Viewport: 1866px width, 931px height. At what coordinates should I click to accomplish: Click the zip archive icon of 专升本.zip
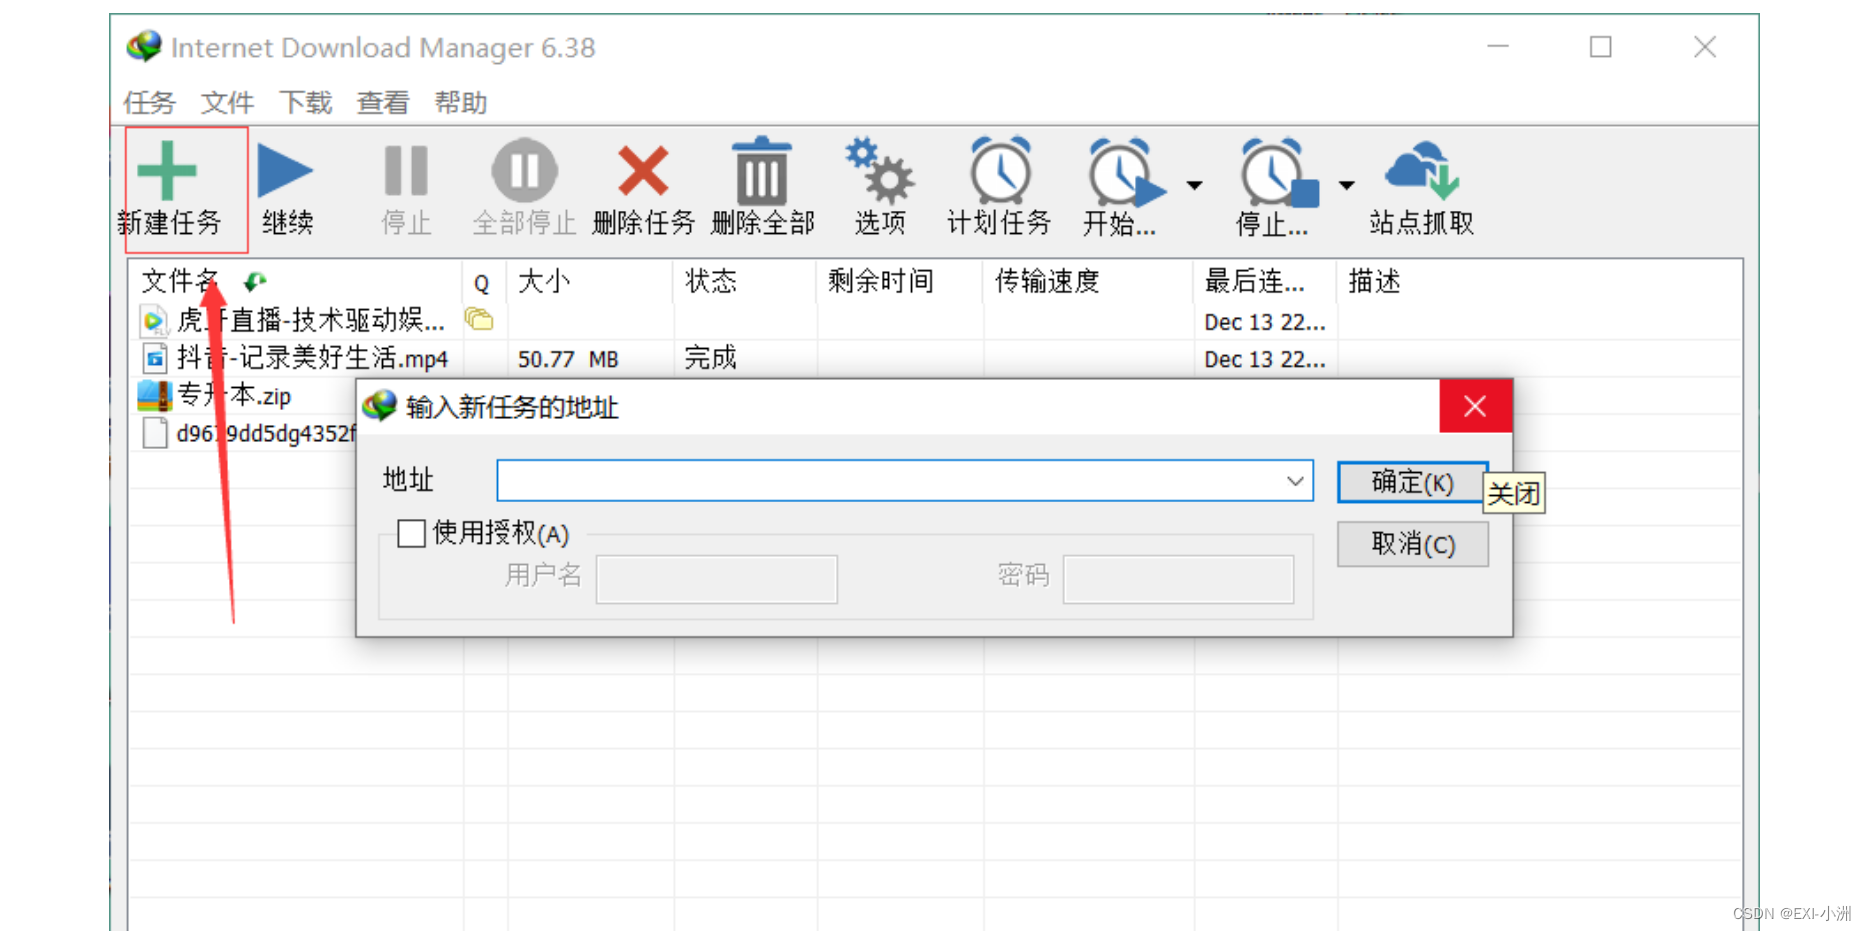click(x=155, y=396)
